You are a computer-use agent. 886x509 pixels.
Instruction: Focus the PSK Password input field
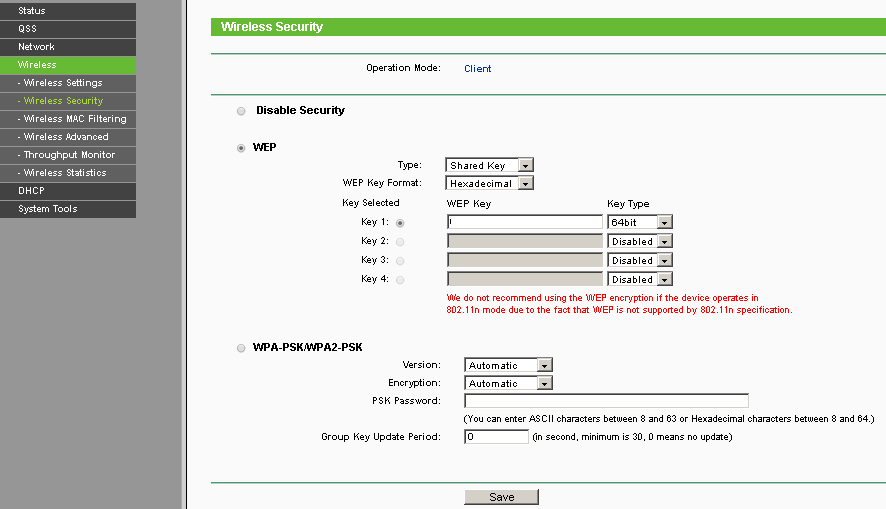[606, 401]
